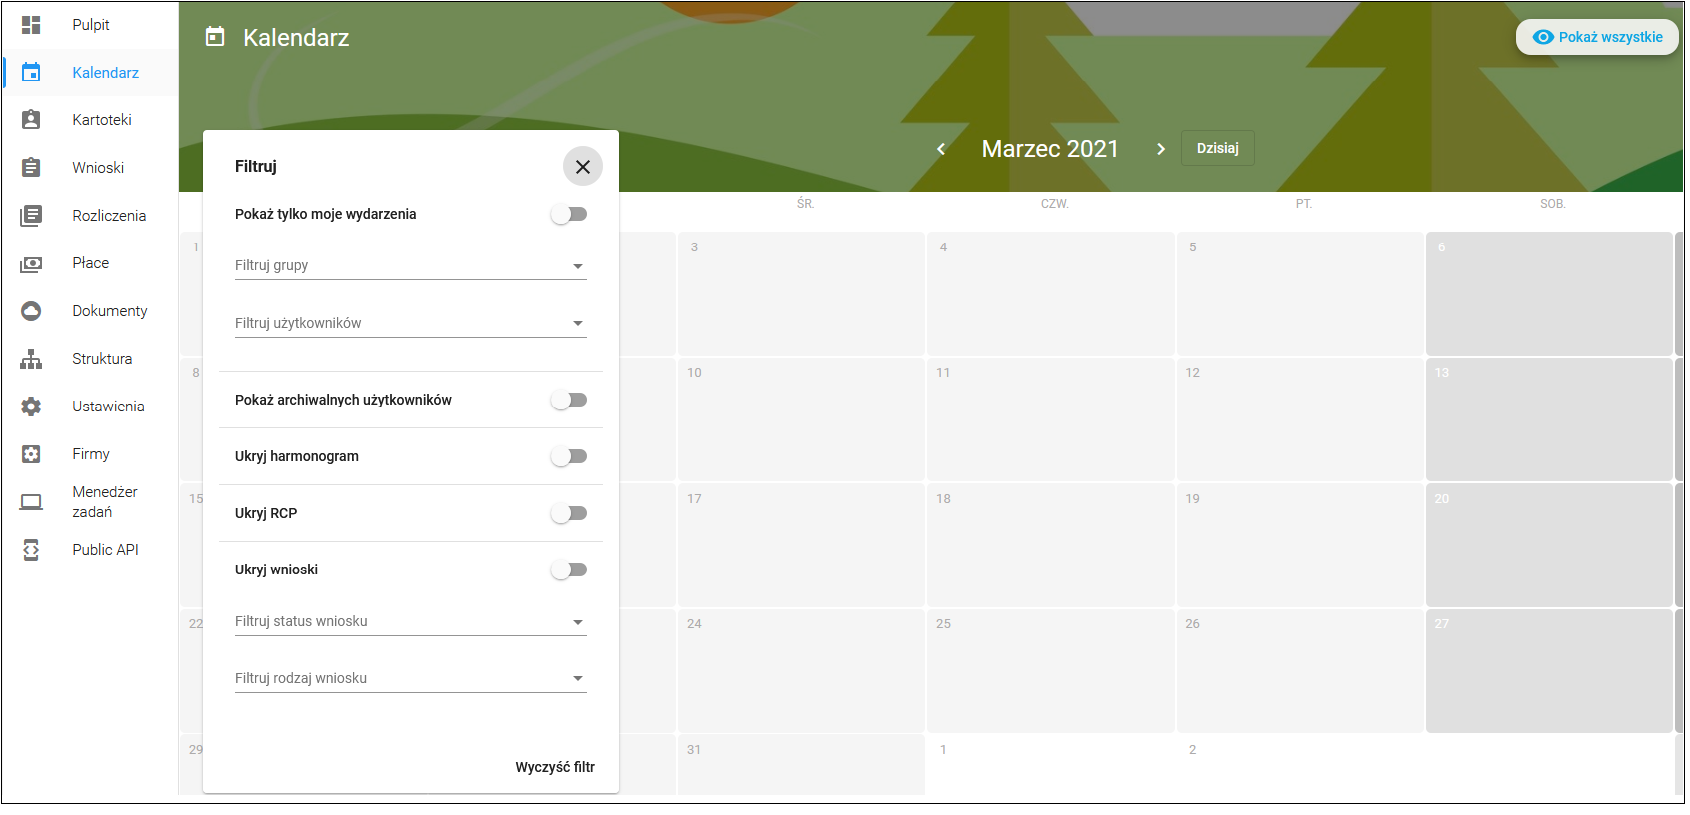Turn on Ukryj RCP switch
Viewport: 1690px width, 815px height.
pos(569,514)
